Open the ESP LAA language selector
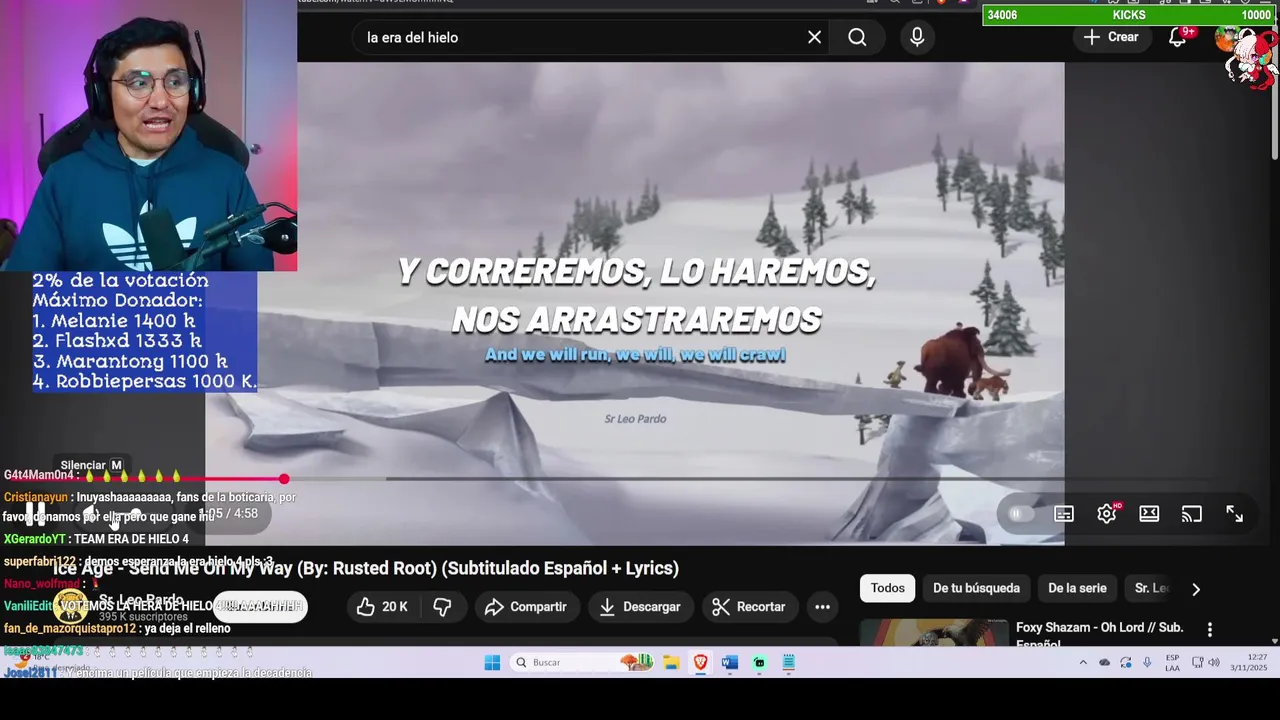This screenshot has height=720, width=1280. pyautogui.click(x=1172, y=662)
